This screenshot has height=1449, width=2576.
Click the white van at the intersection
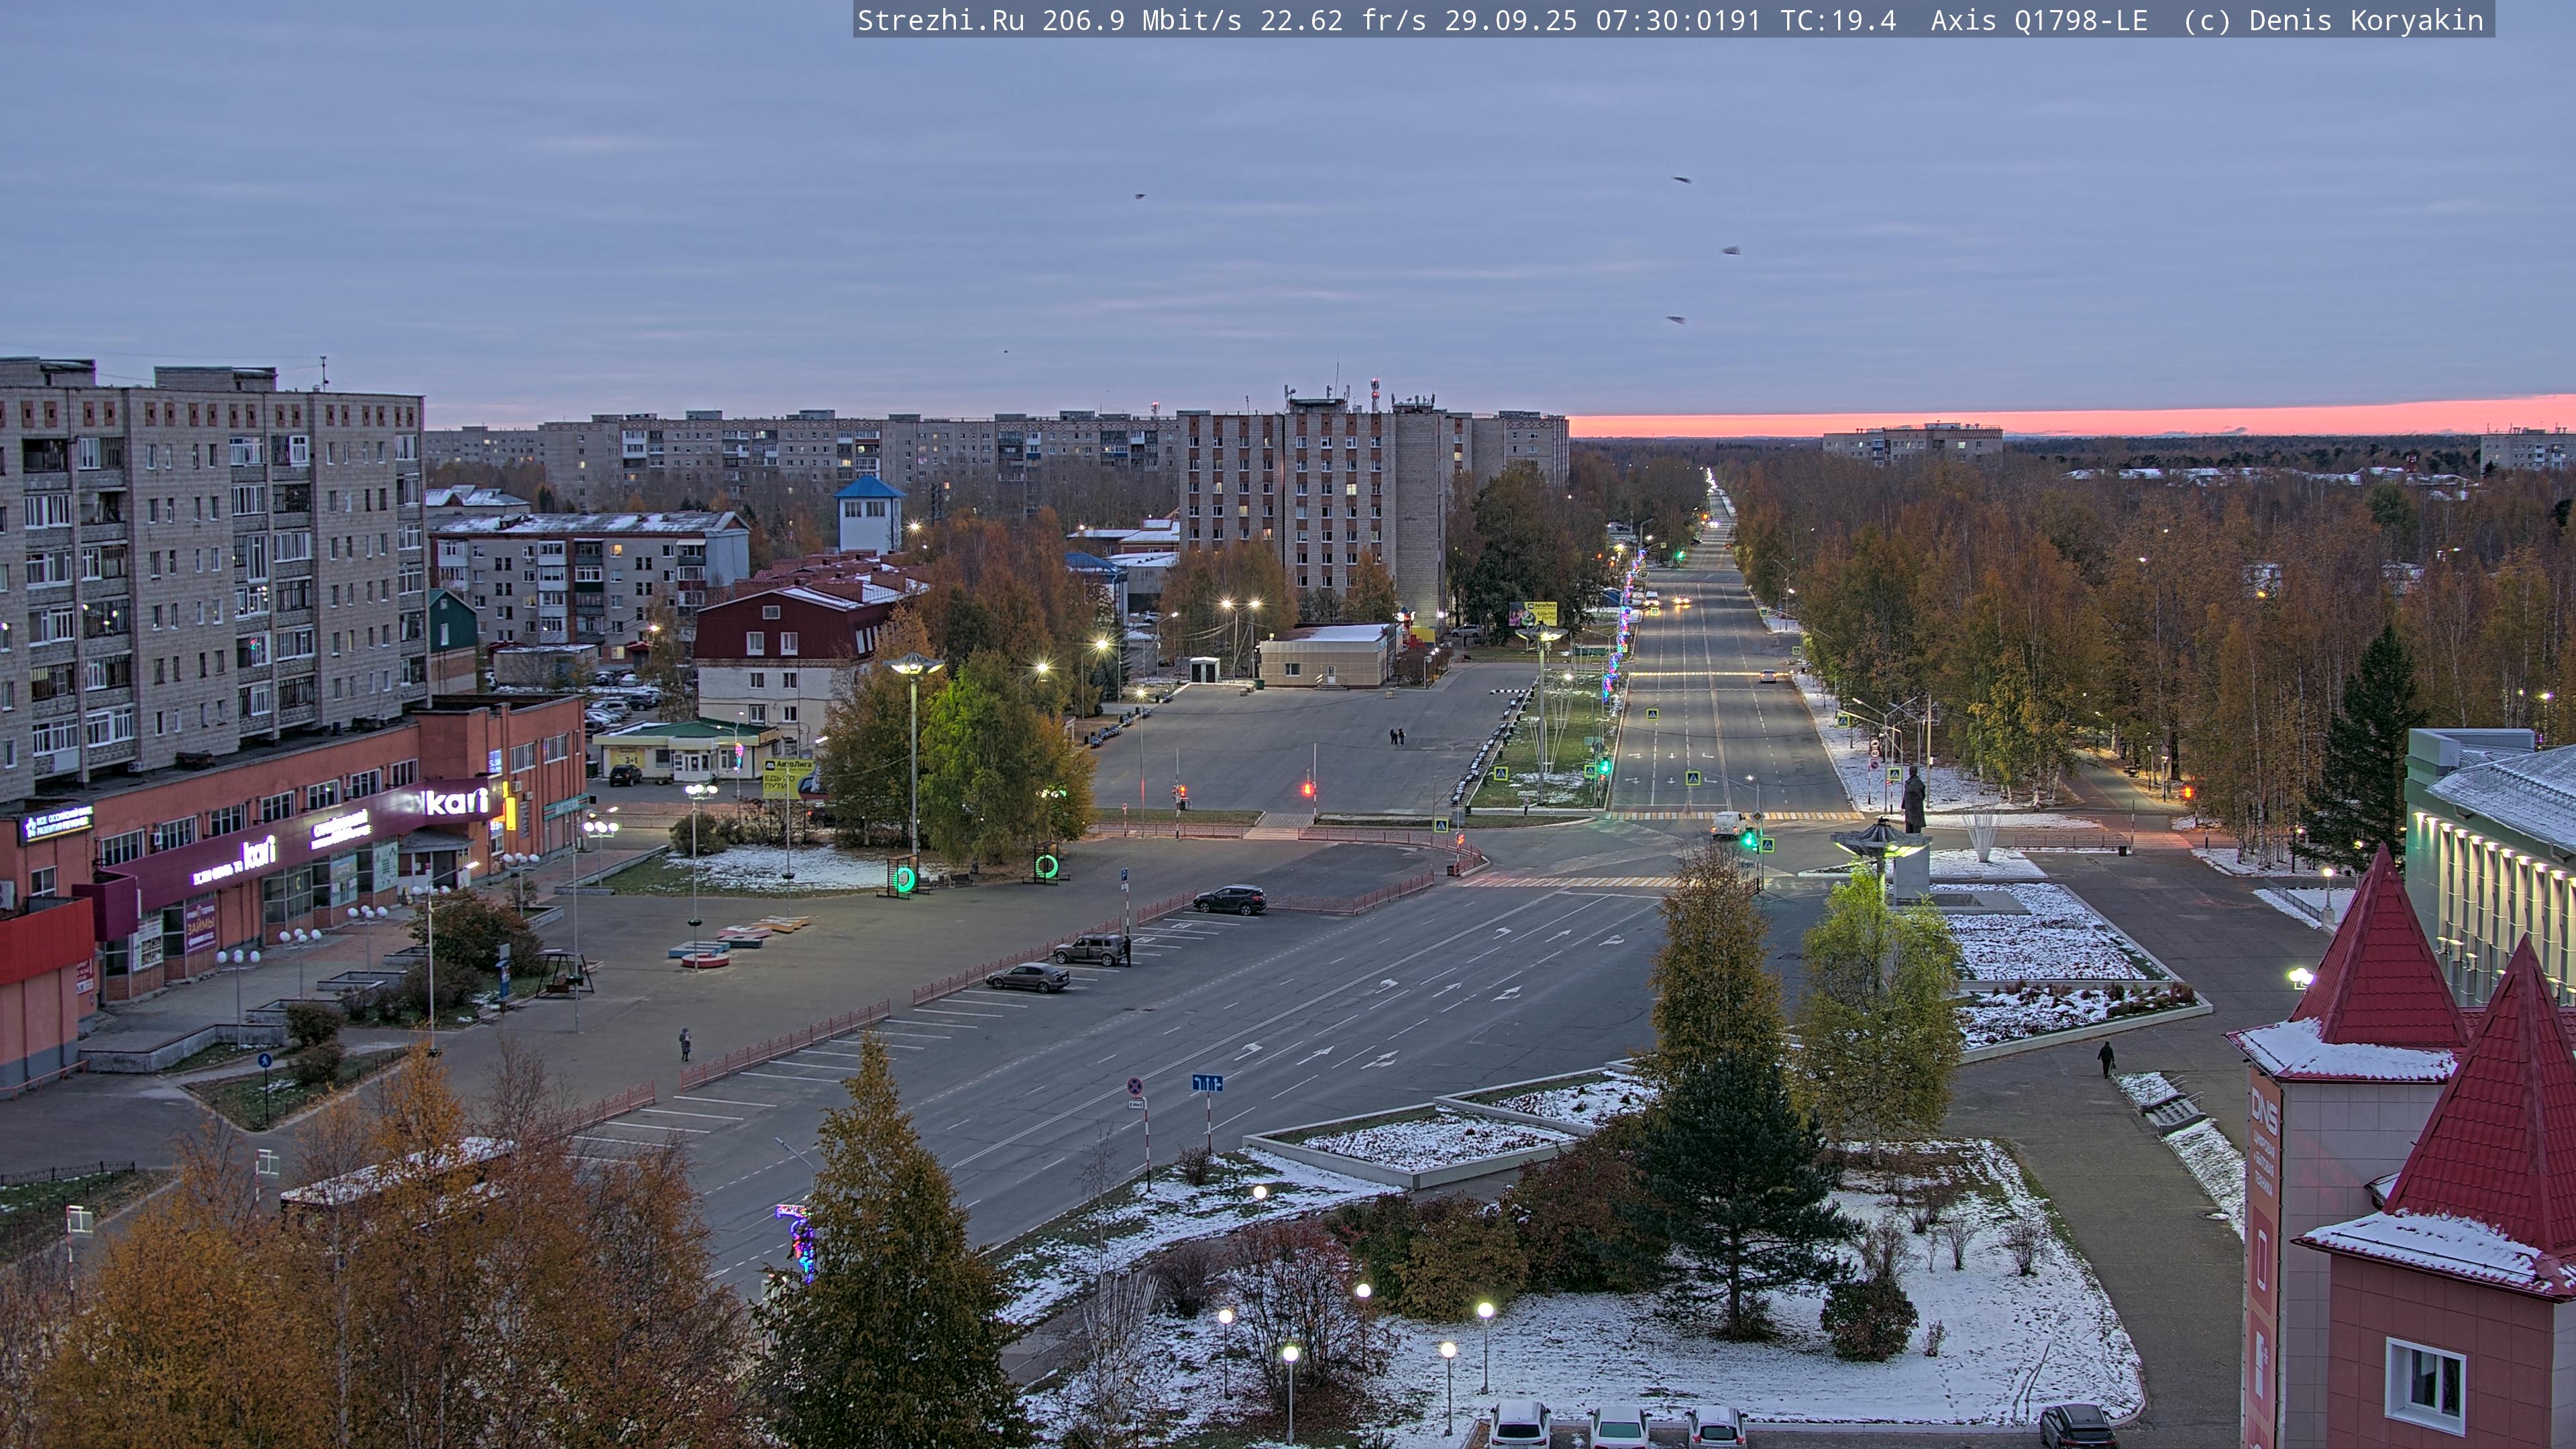(1726, 825)
